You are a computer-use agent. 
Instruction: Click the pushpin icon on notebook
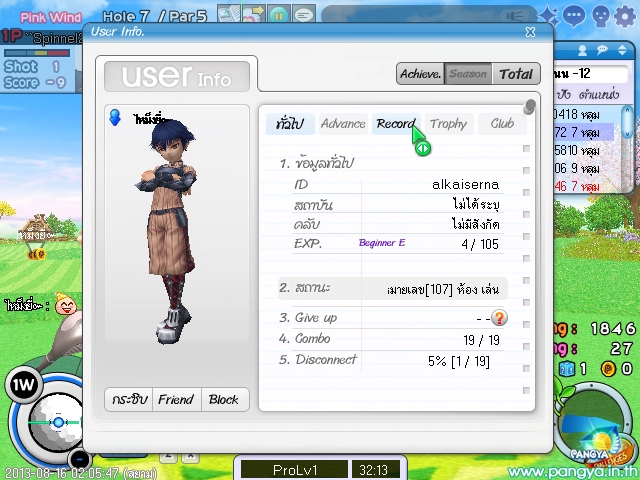click(529, 107)
